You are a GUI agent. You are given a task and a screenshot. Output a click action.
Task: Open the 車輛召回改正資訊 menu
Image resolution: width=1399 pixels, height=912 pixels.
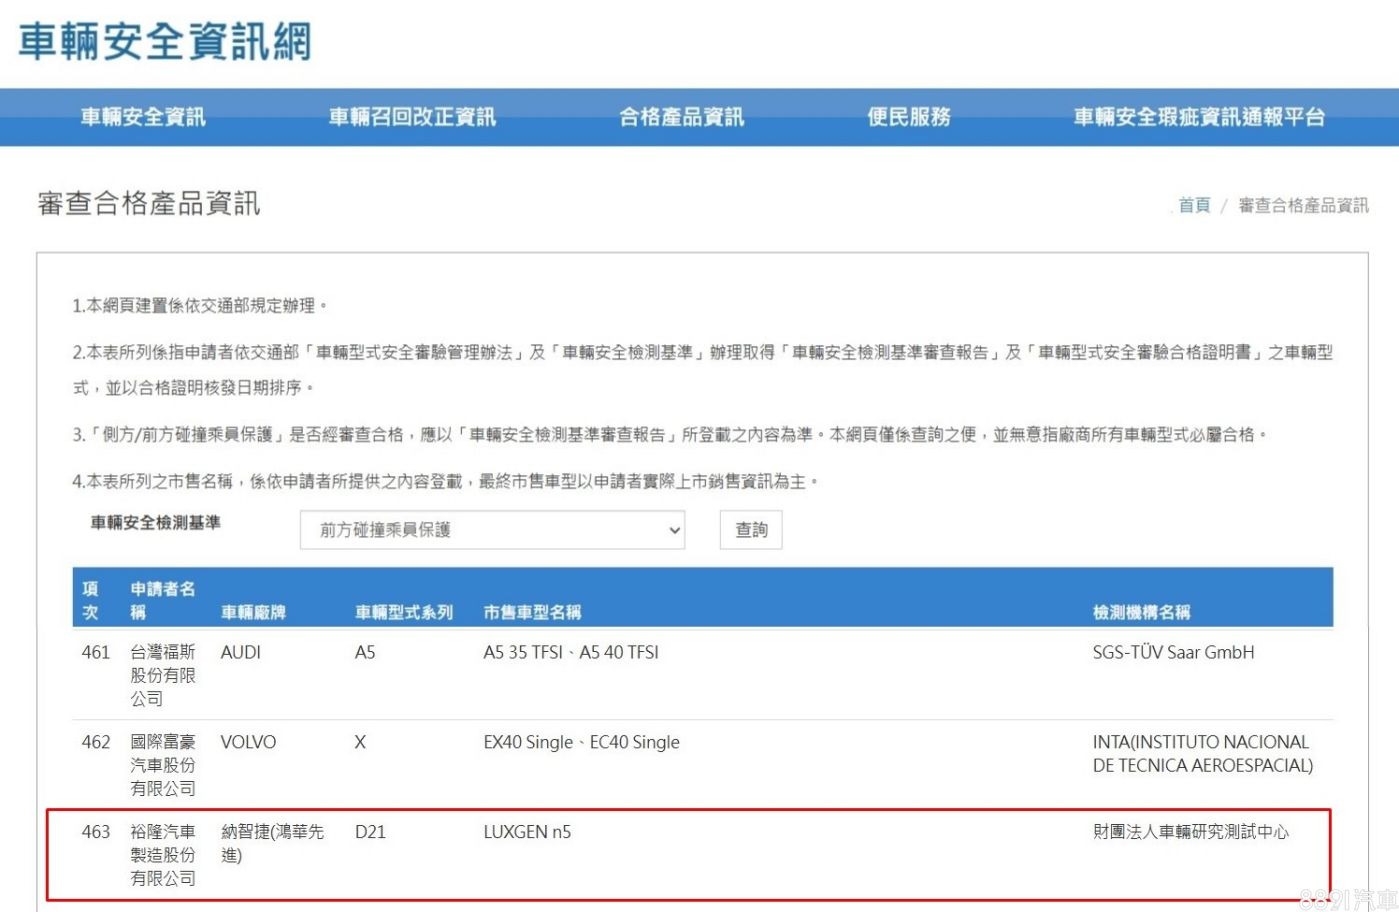click(x=412, y=117)
